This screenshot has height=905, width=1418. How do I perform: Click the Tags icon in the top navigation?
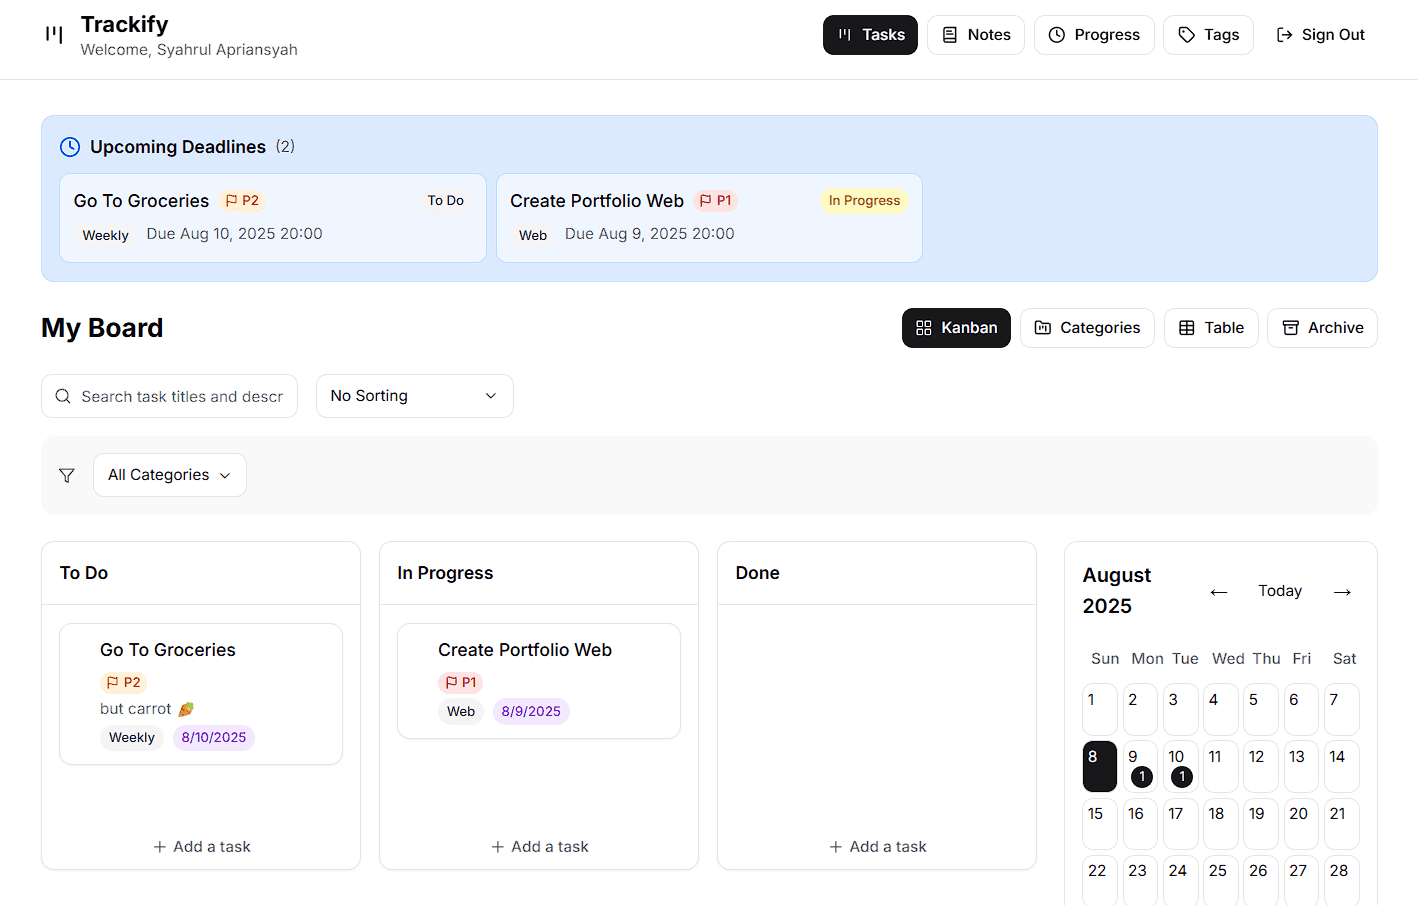1187,34
